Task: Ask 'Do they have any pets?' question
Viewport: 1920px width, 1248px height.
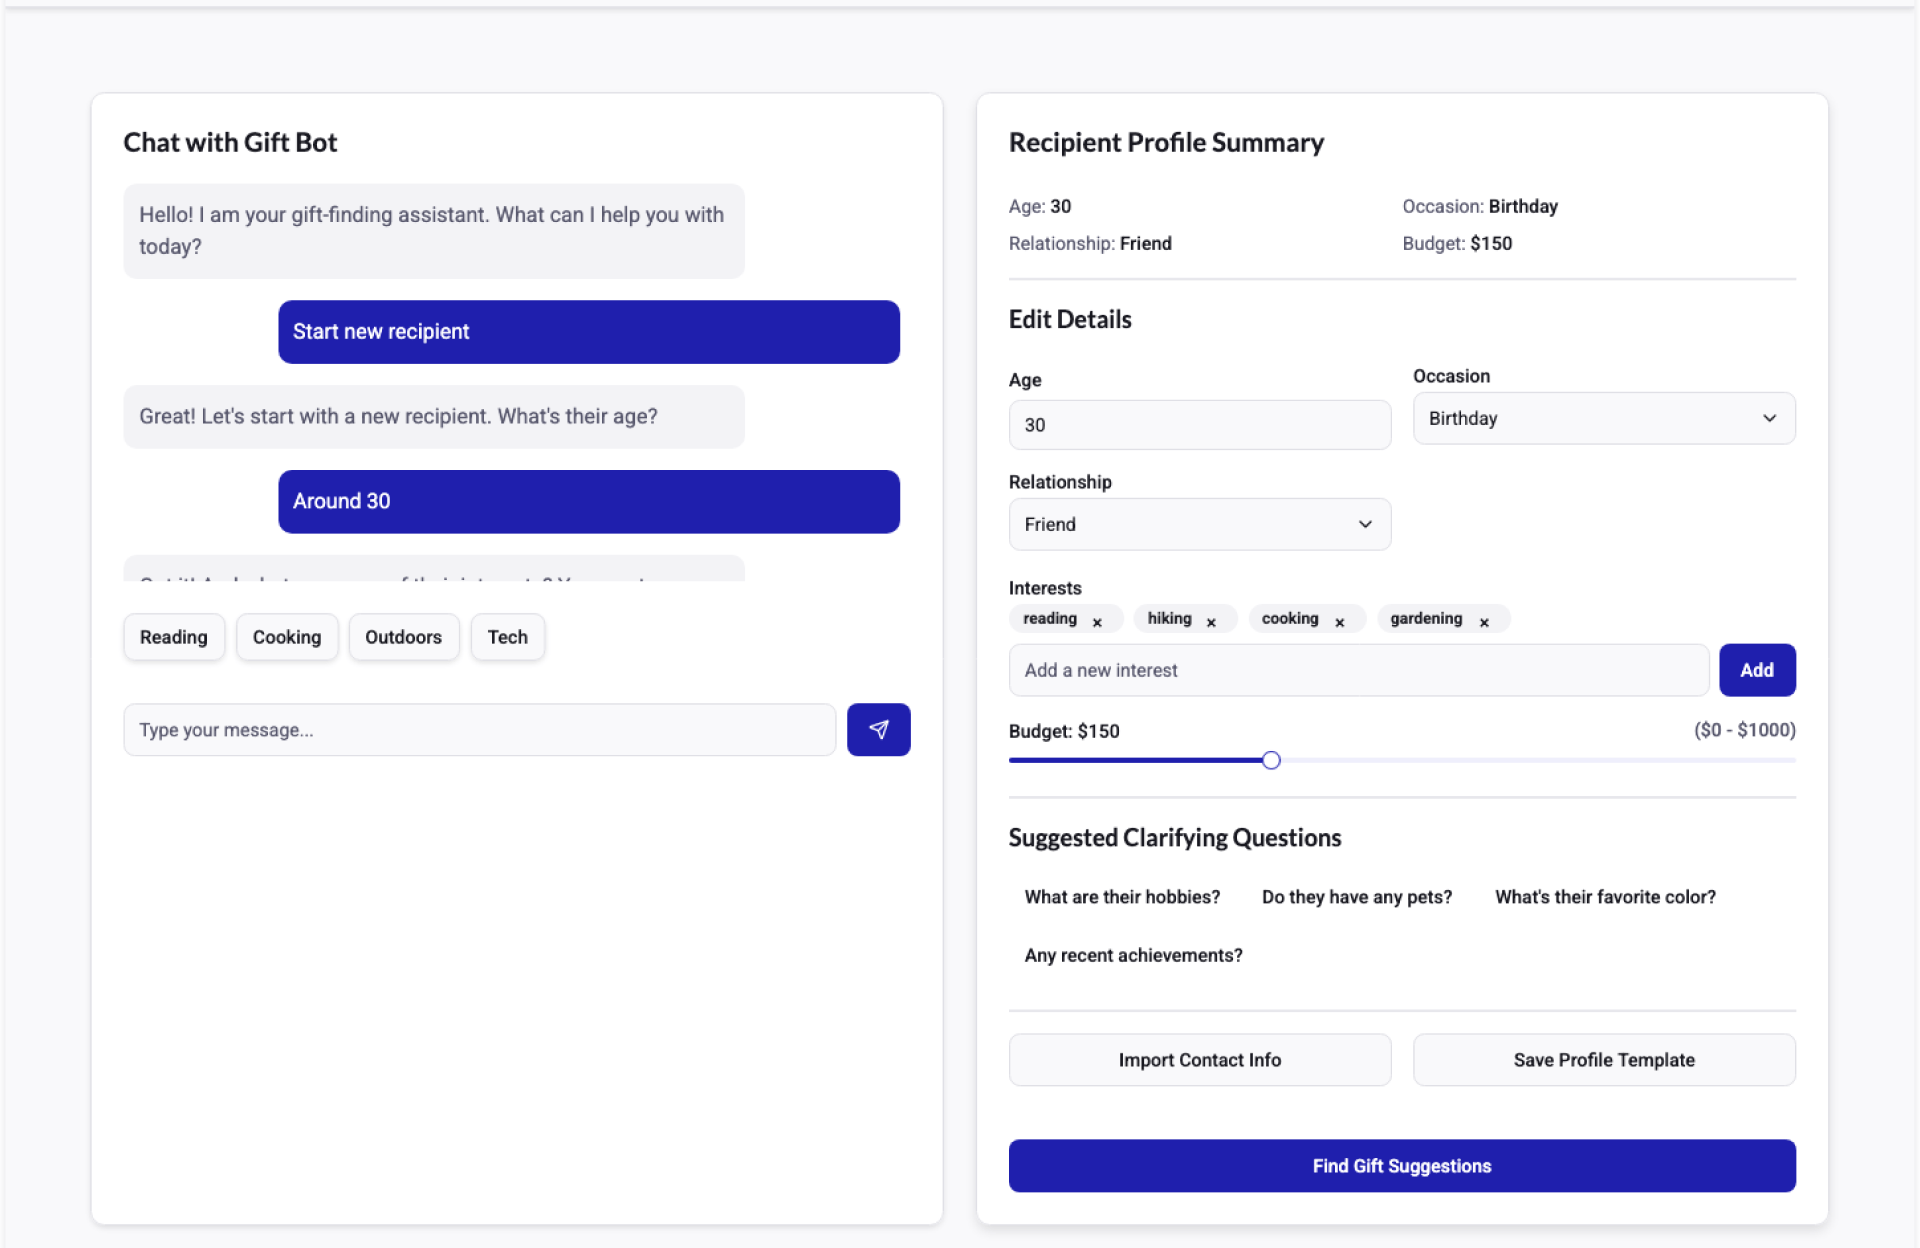Action: coord(1356,897)
